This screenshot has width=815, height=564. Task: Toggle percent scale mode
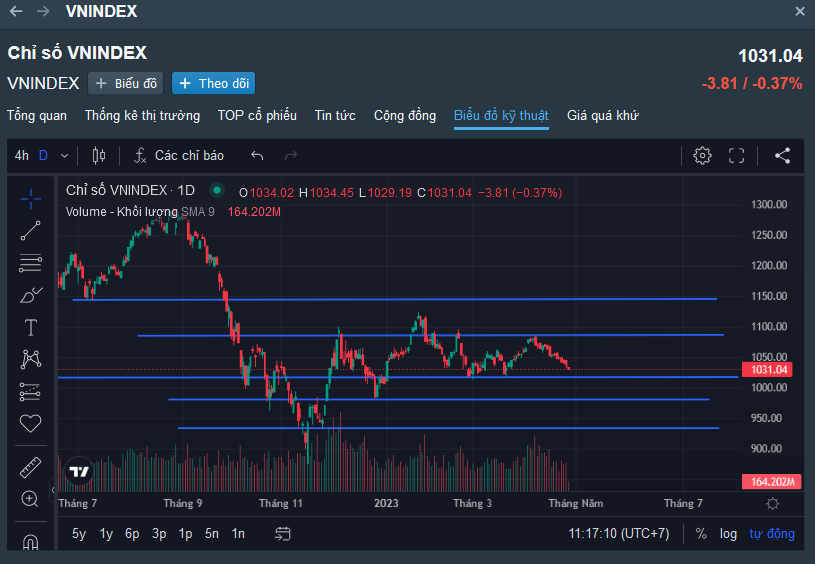(701, 534)
